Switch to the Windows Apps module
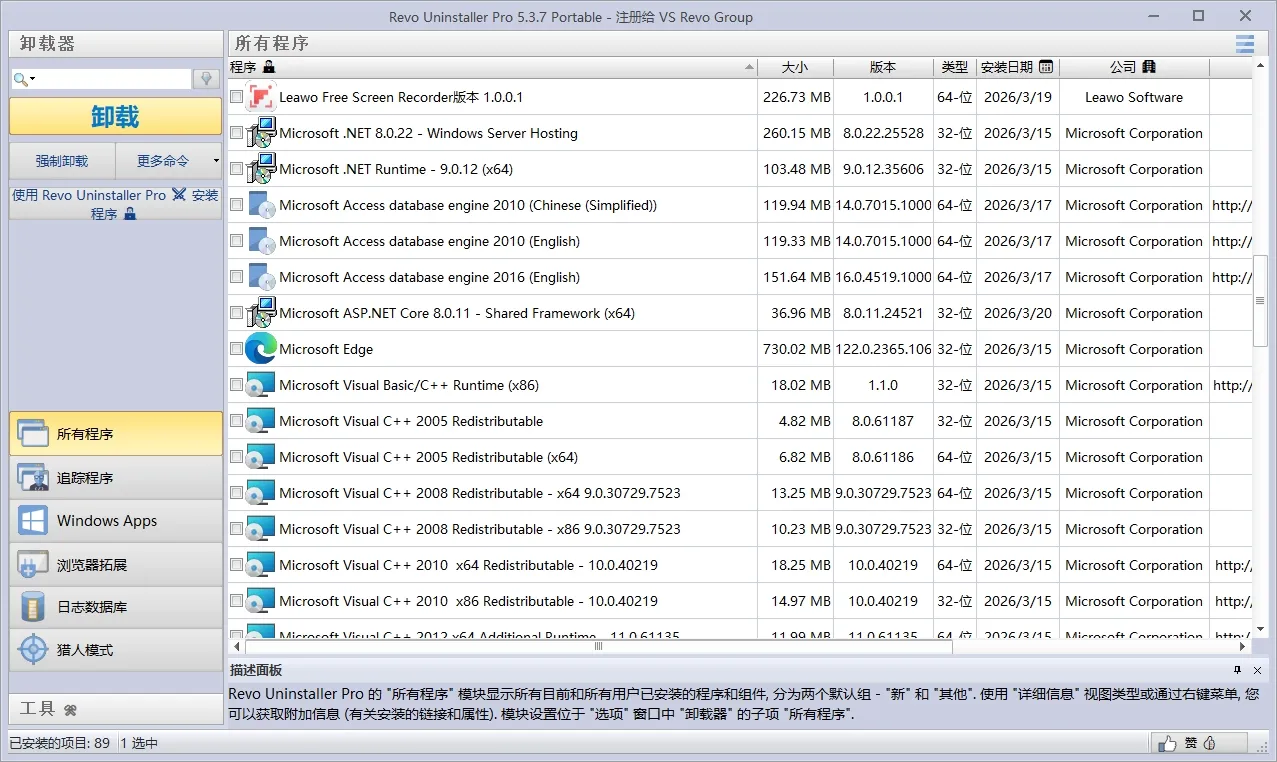 point(115,520)
